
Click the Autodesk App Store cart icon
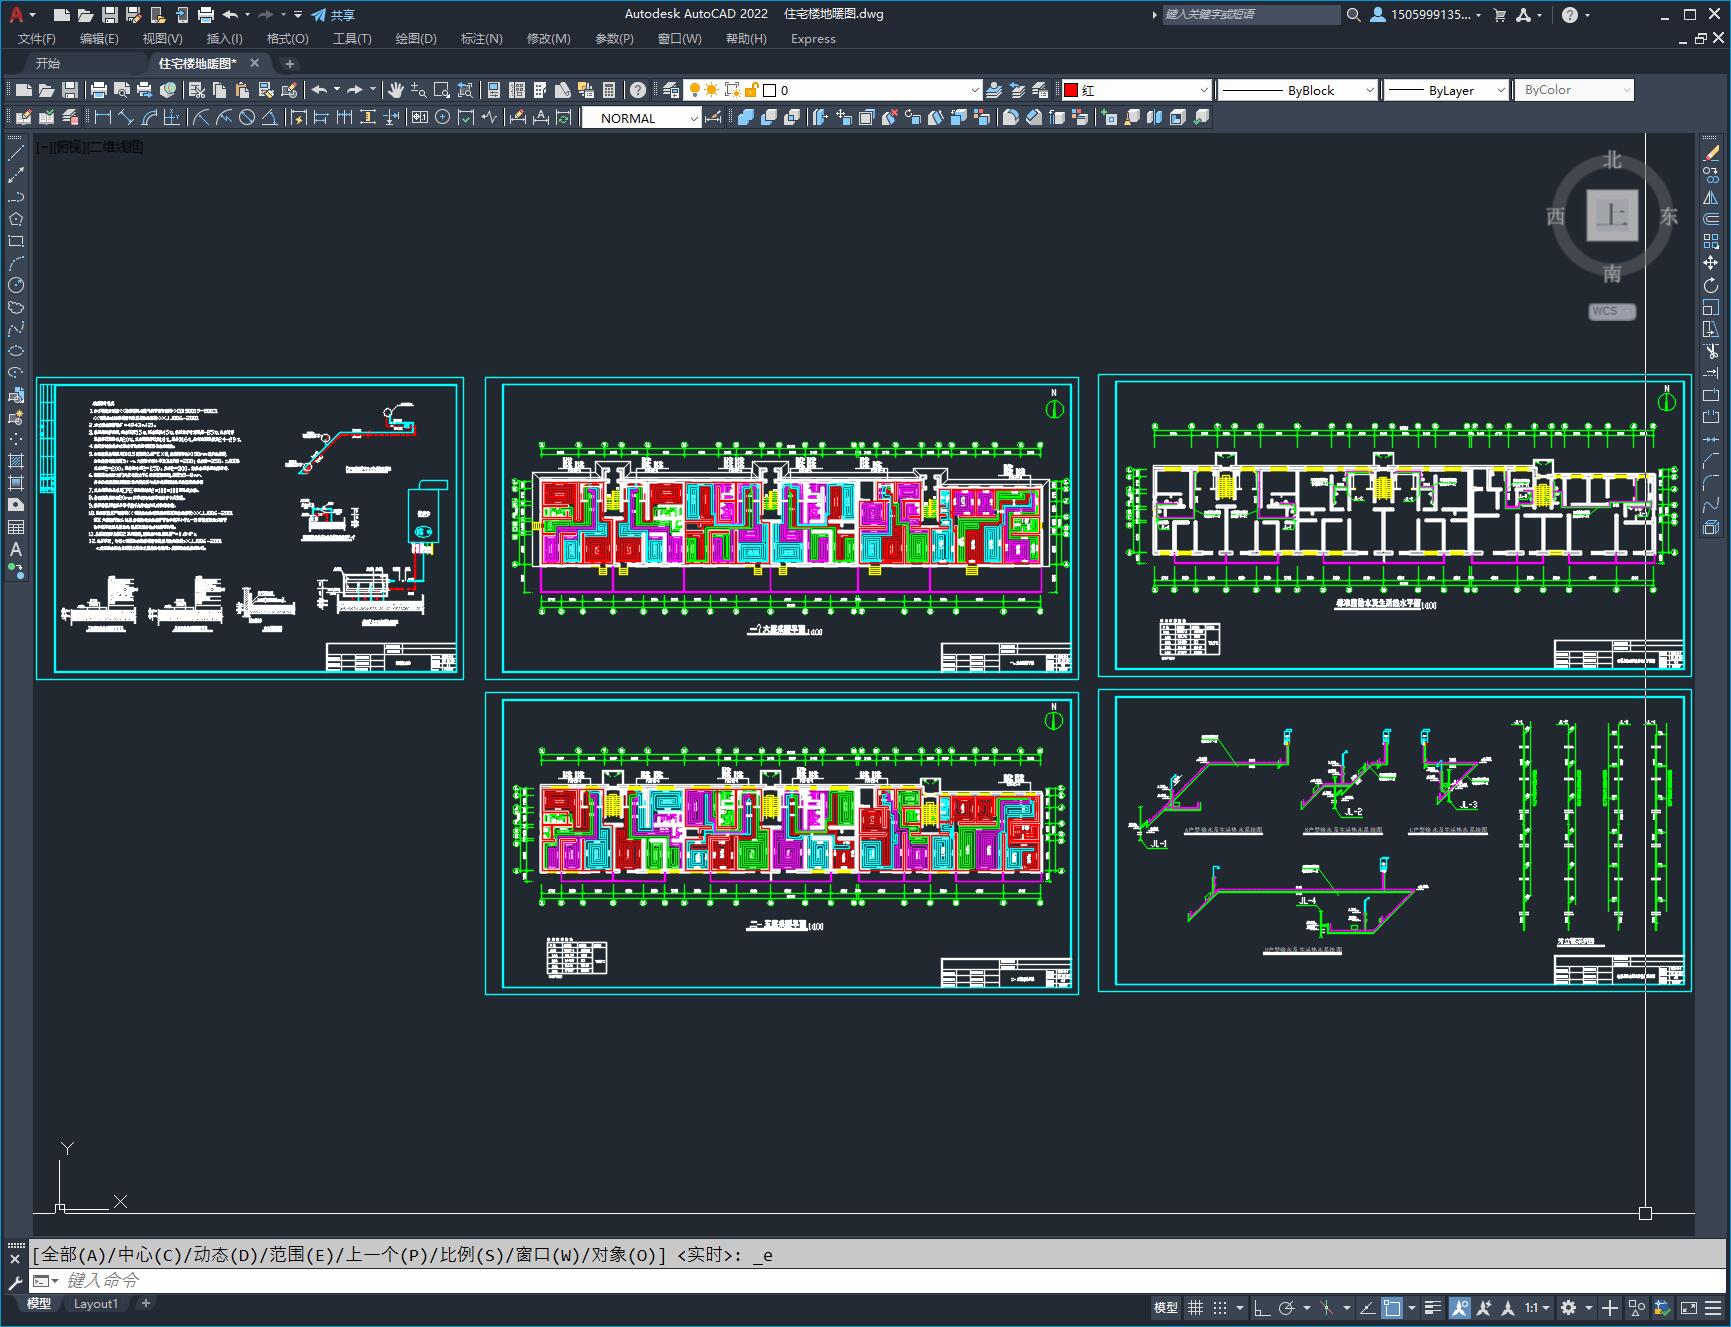(1499, 15)
